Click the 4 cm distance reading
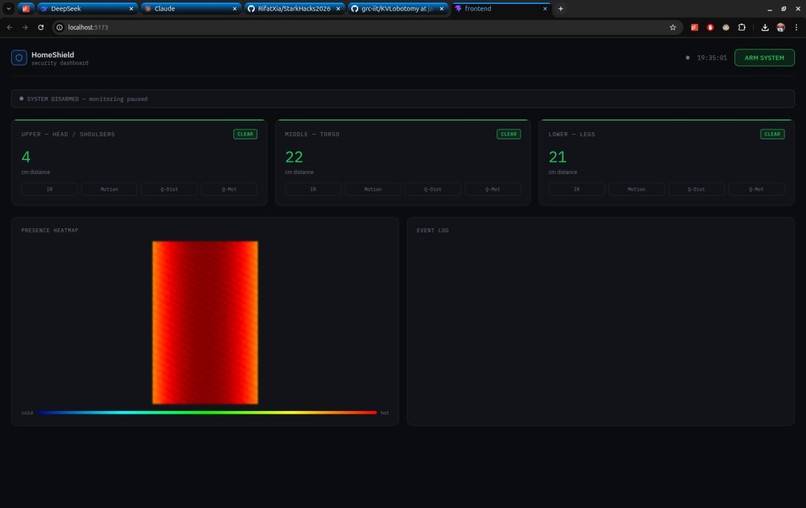 click(26, 157)
